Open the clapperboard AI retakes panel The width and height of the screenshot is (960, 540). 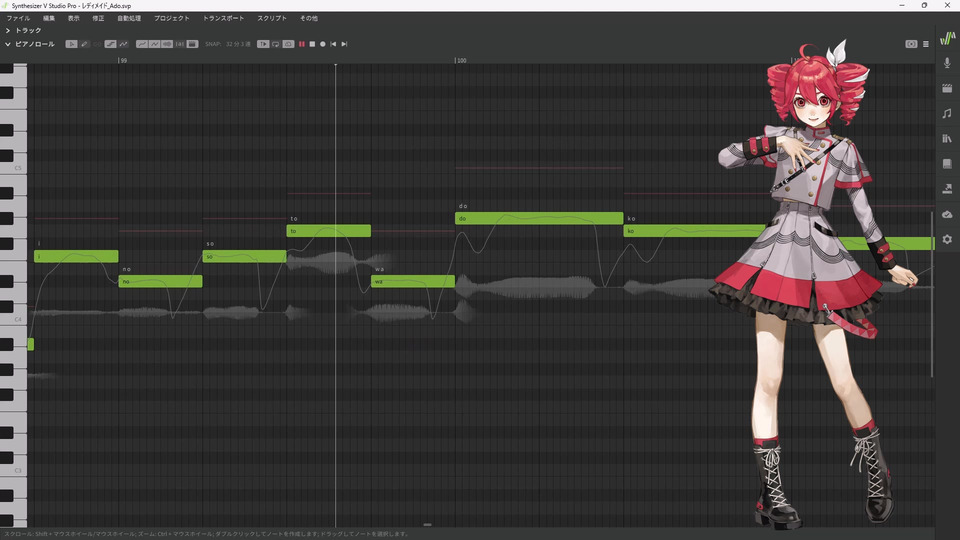point(947,88)
